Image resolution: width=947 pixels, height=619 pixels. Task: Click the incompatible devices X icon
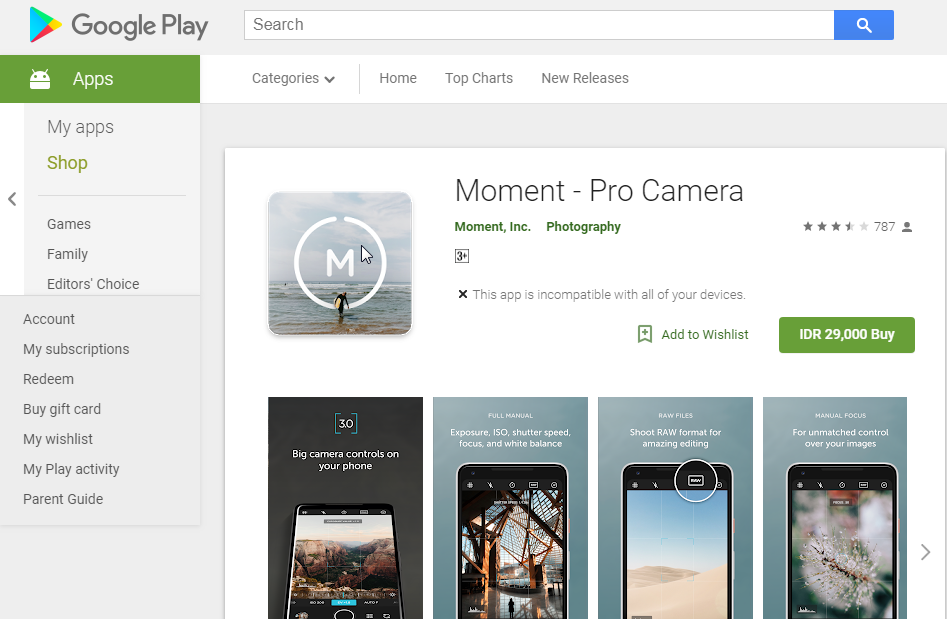click(463, 294)
